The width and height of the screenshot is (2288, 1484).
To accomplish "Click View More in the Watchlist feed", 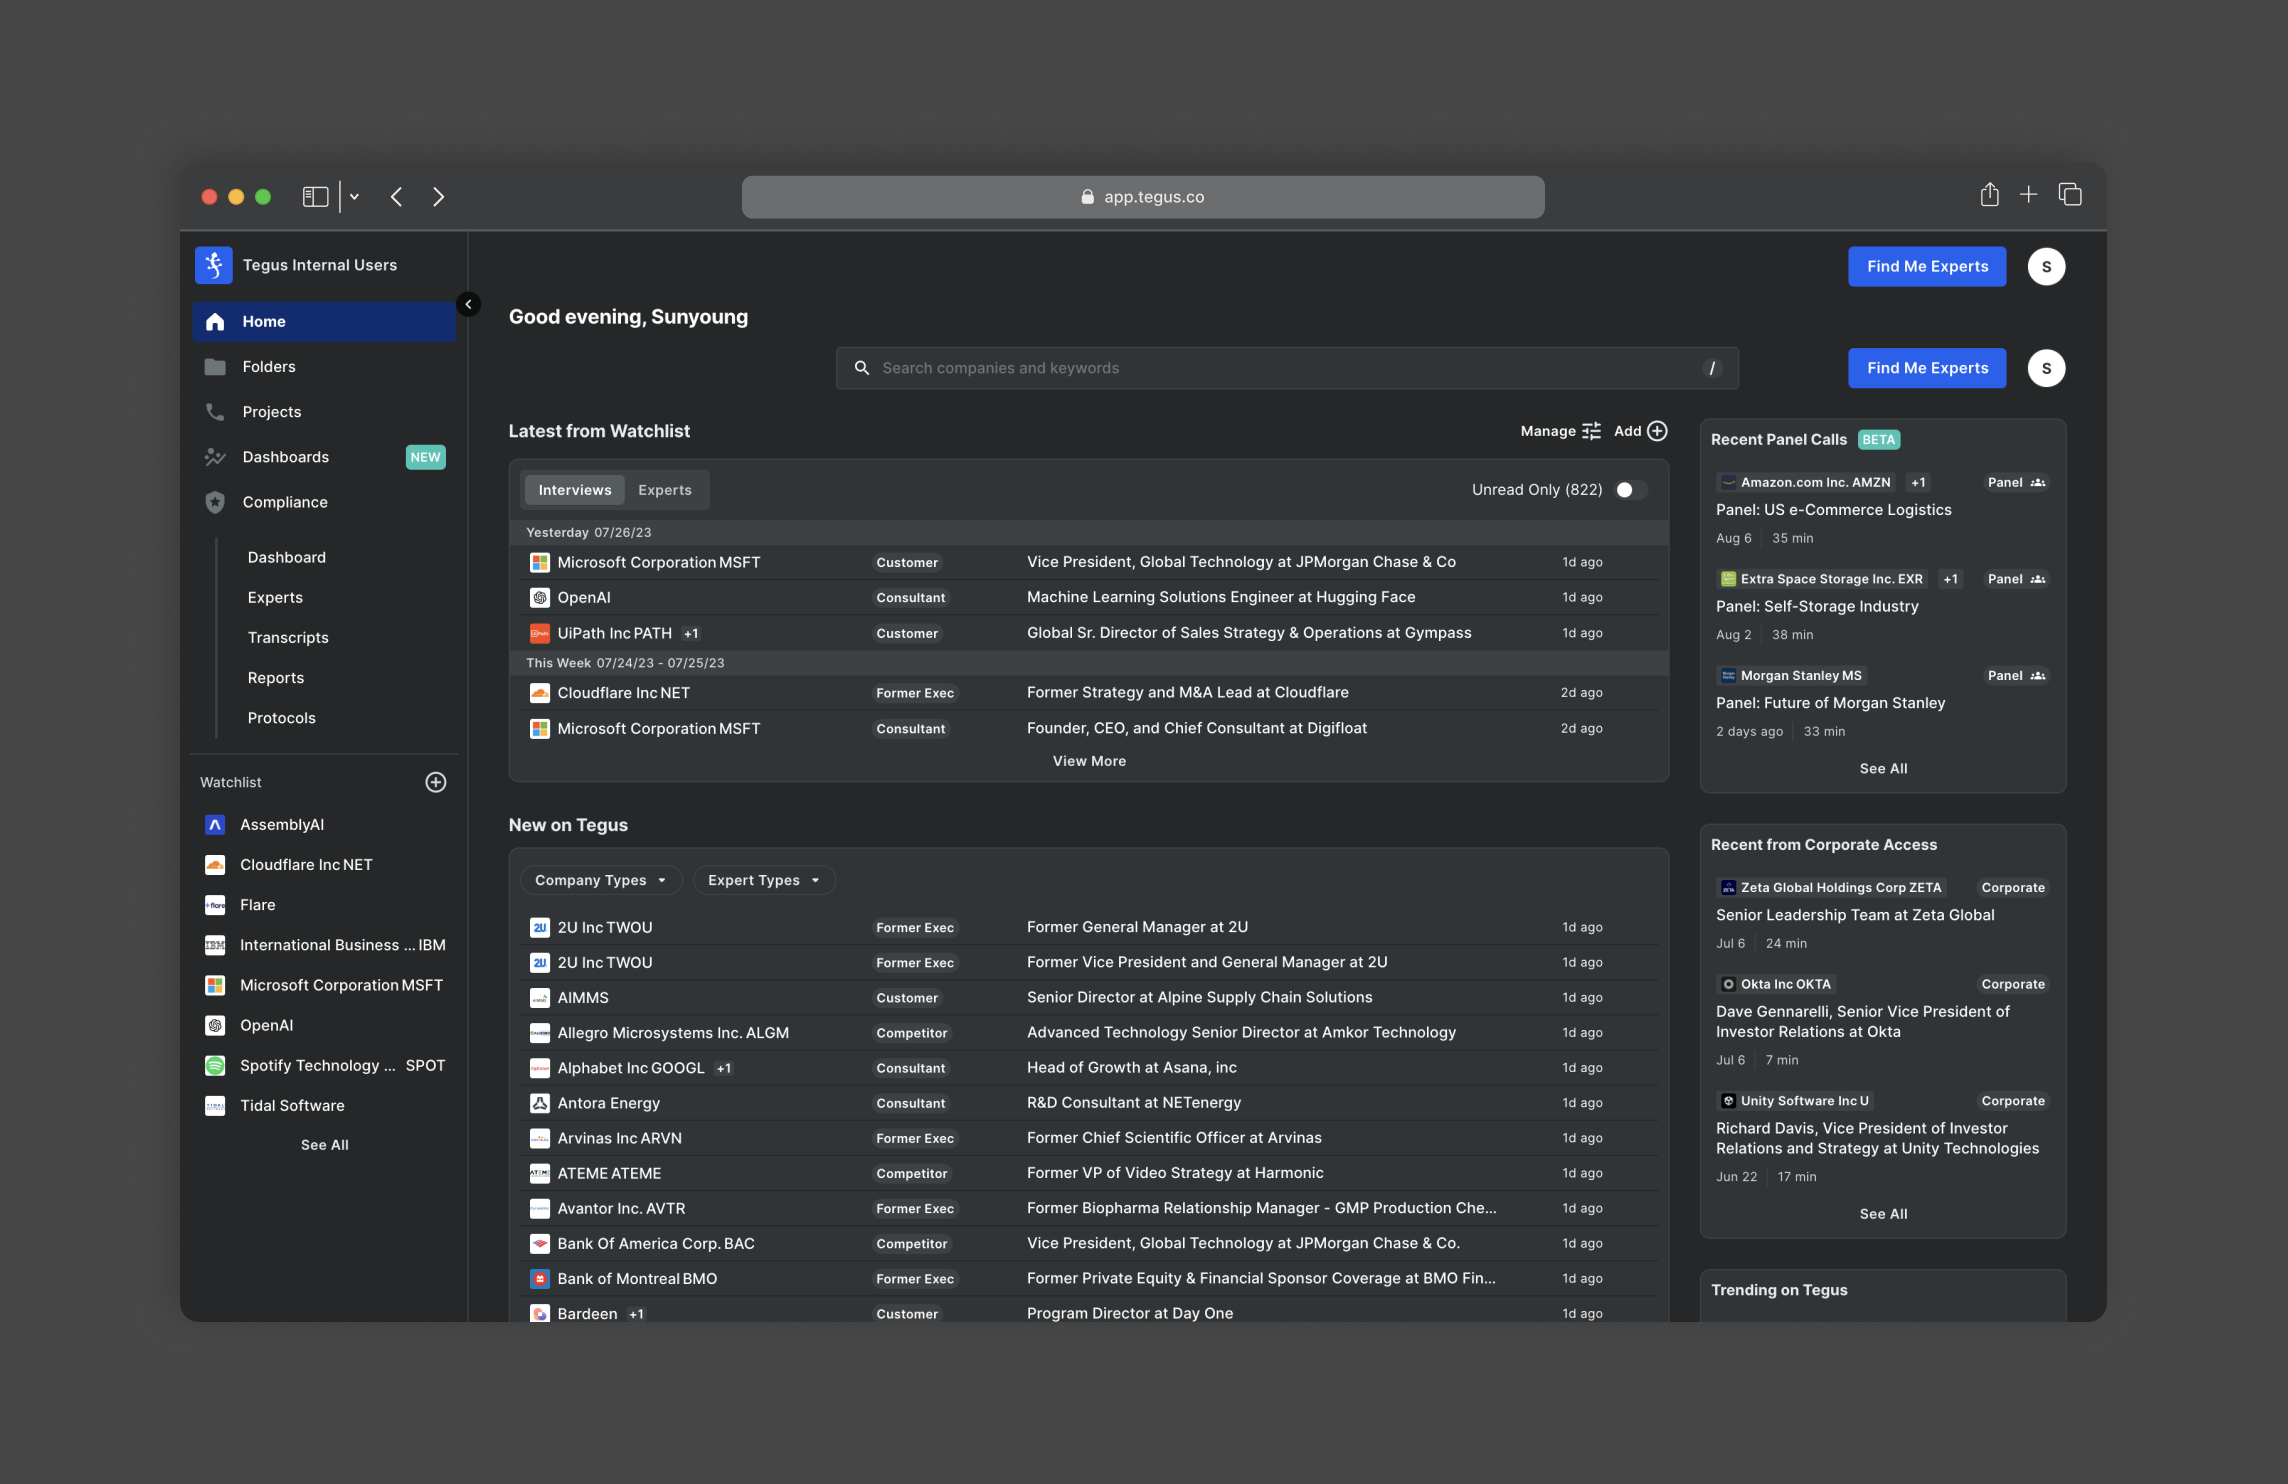I will click(x=1088, y=761).
